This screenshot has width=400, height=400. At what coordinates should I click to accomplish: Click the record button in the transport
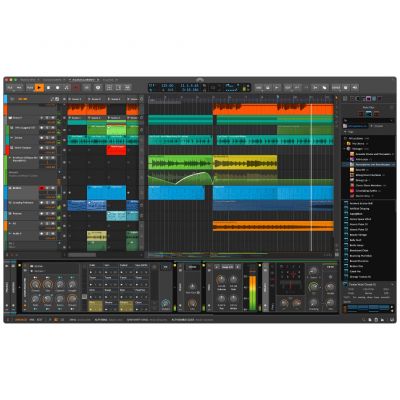point(58,88)
